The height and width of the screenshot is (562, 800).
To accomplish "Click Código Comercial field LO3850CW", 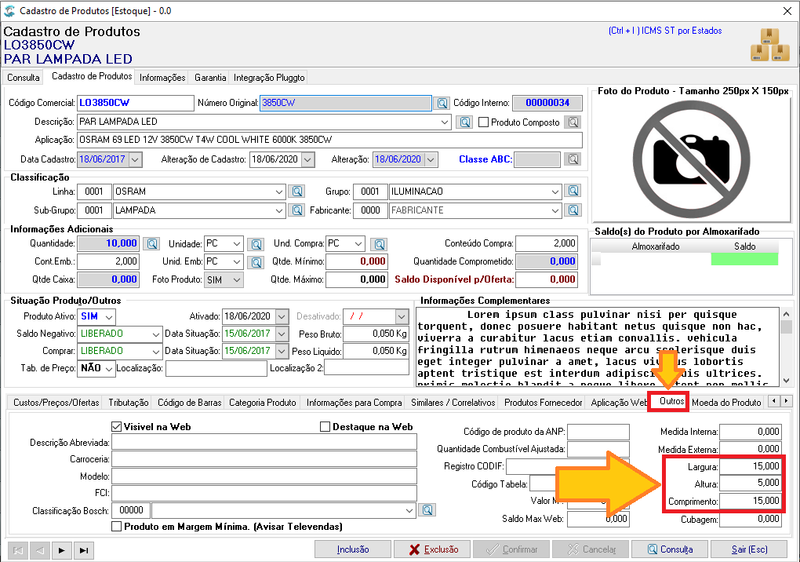I will tap(135, 103).
